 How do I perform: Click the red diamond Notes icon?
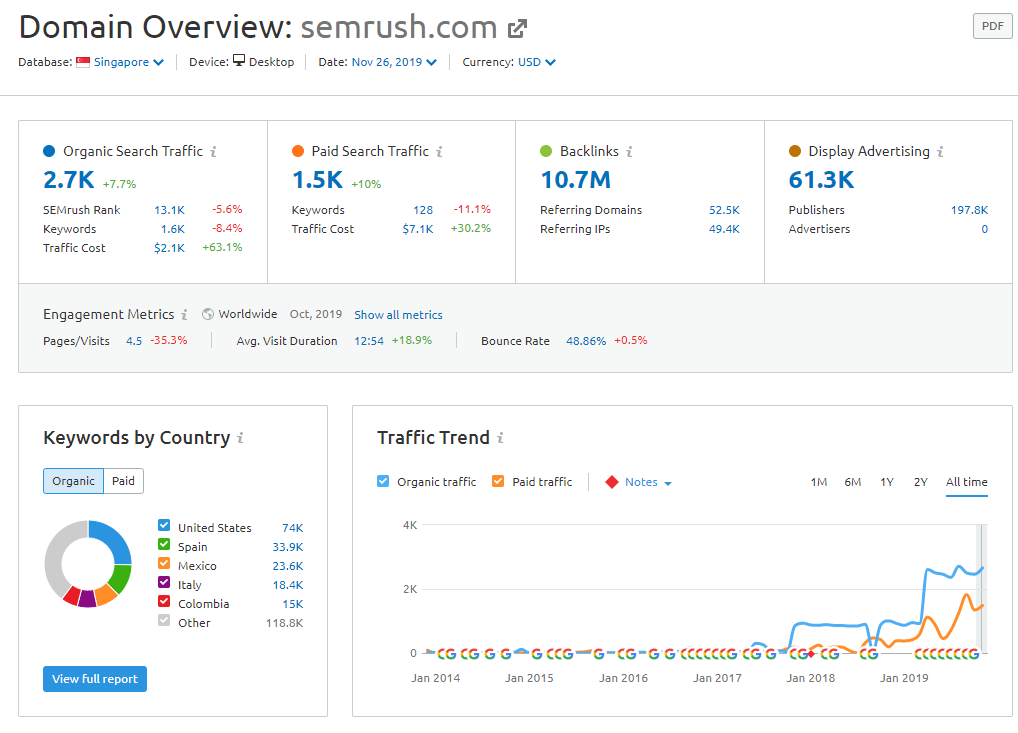612,482
